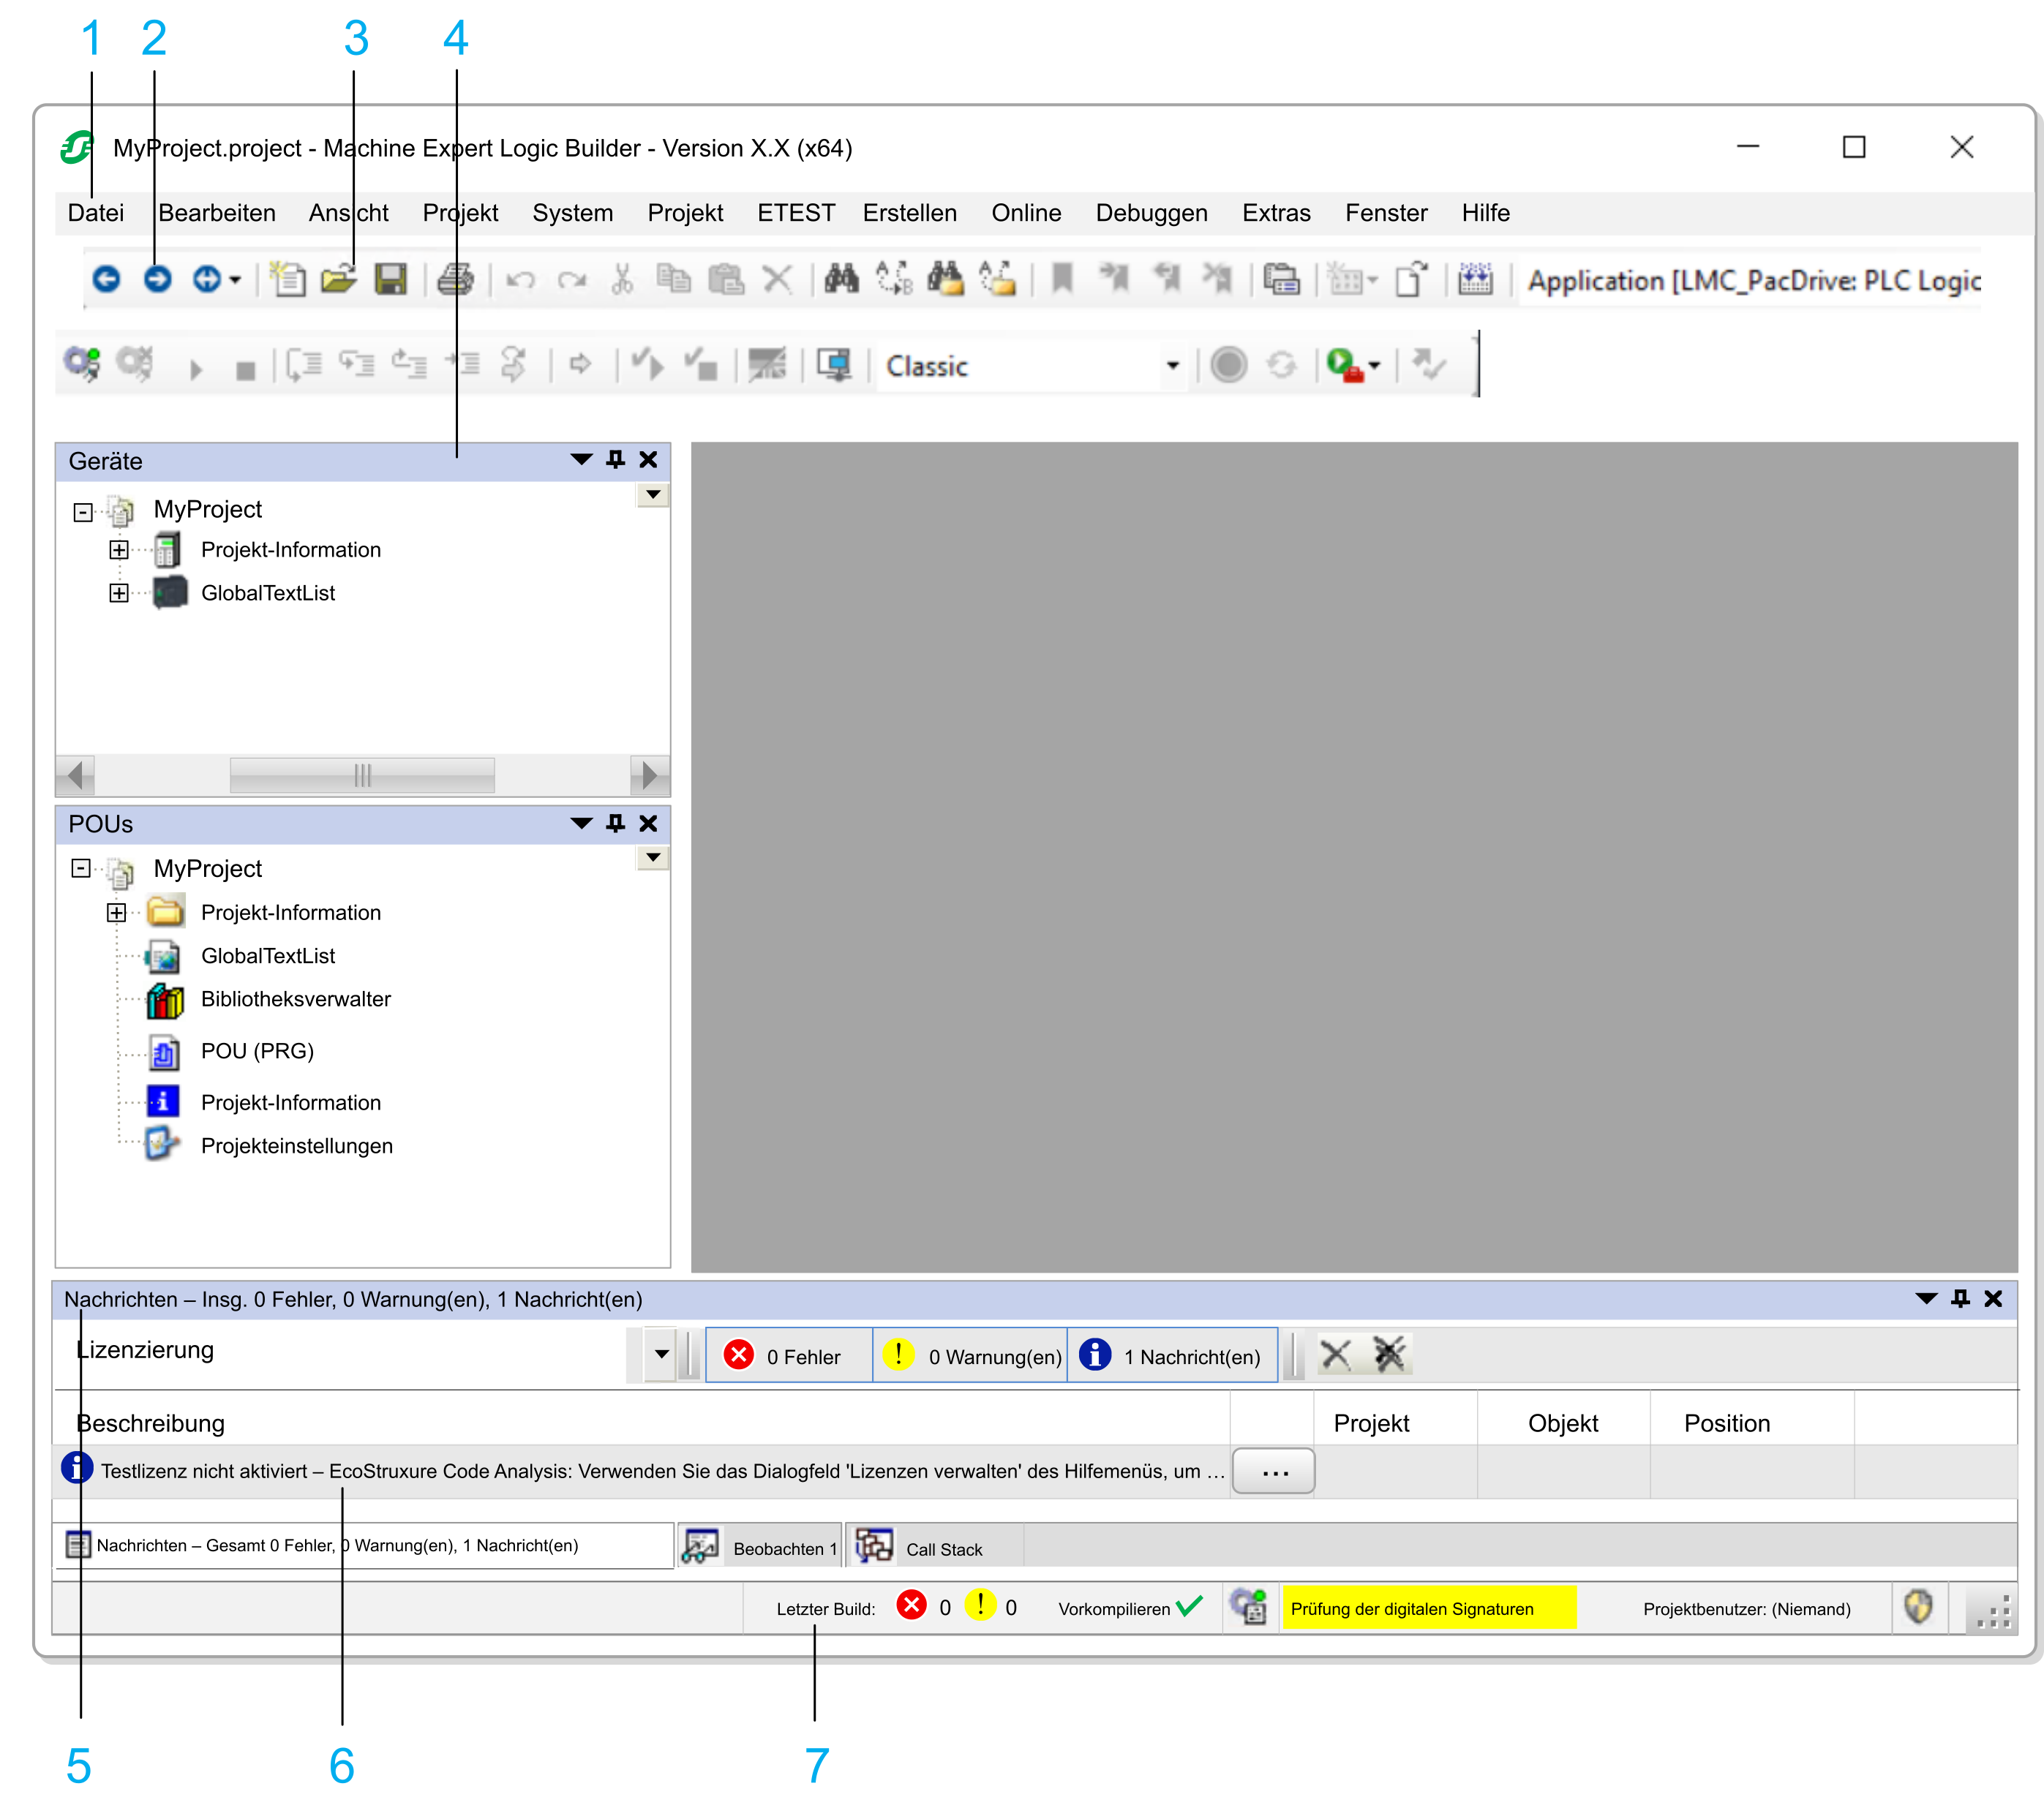Select Projekteinstellungen in POUs tree
The width and height of the screenshot is (2044, 1808).
[297, 1146]
